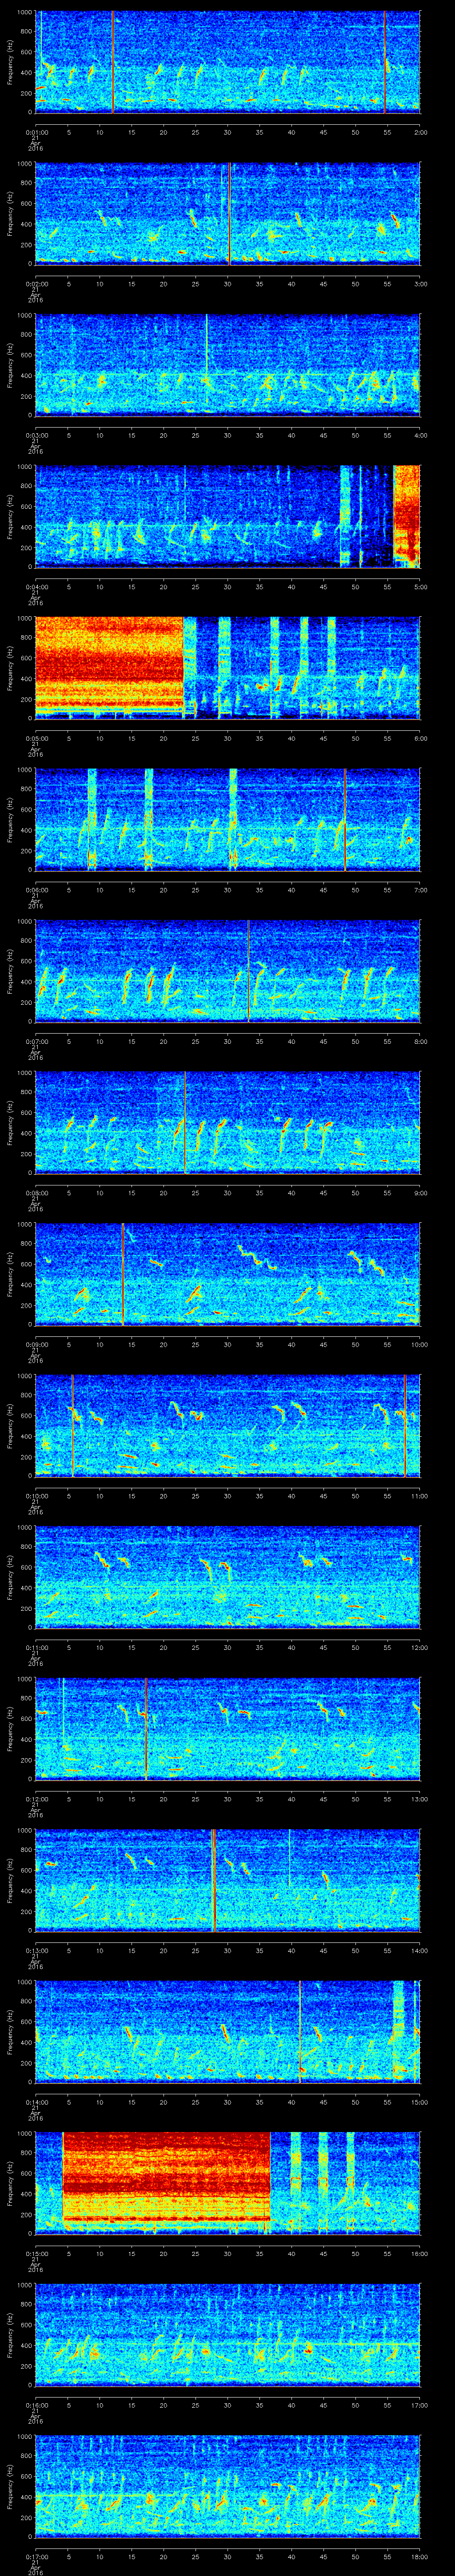Click the 0:03:00 start time label
The height and width of the screenshot is (2576, 455).
coord(37,434)
